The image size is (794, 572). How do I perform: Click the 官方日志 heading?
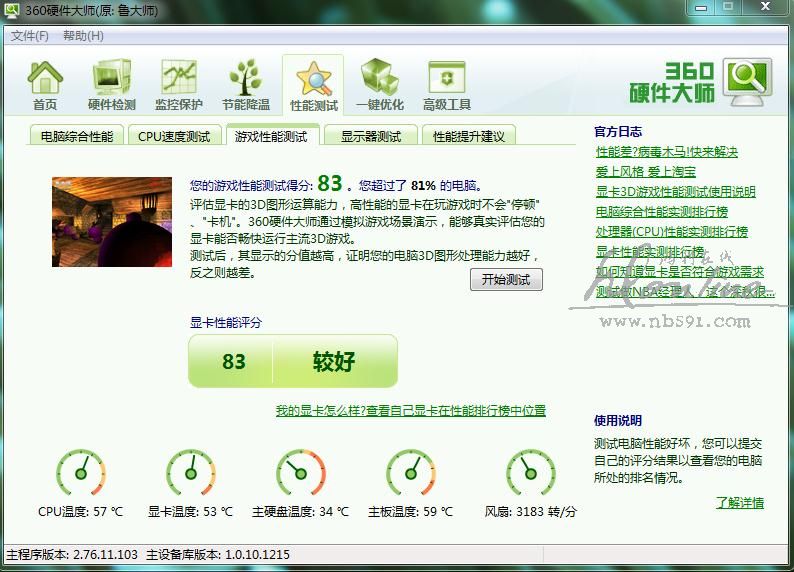coord(618,132)
